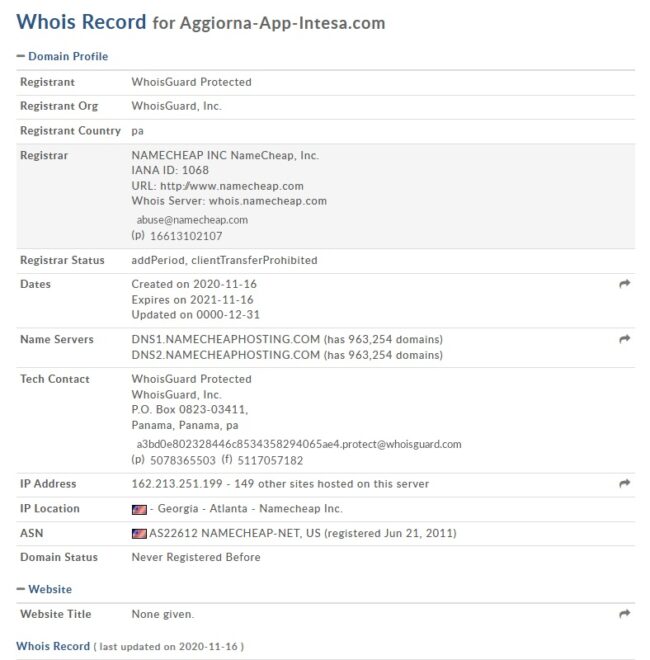
Task: Click the tech contact phone 5078365503
Action: point(183,460)
